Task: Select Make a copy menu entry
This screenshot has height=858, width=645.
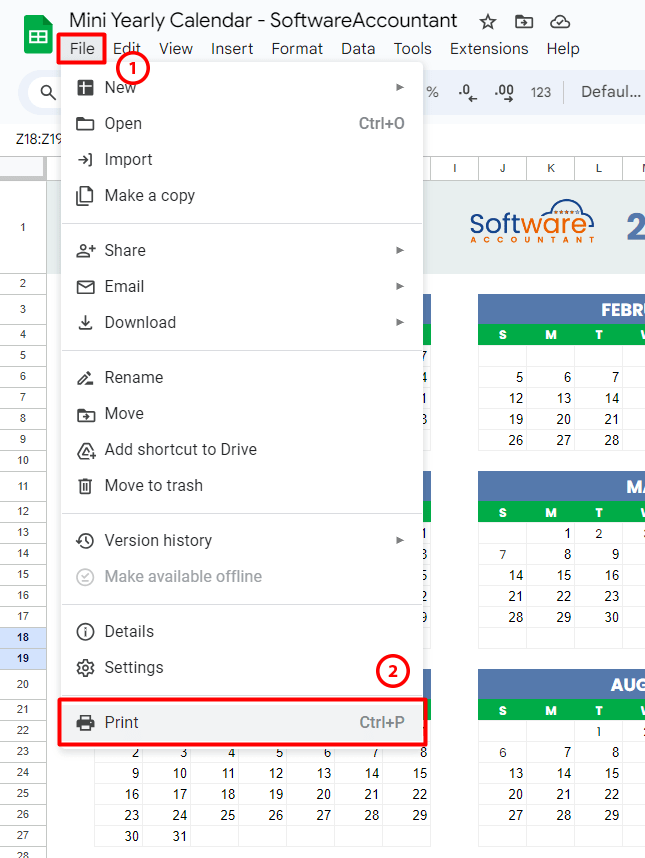Action: coord(242,195)
